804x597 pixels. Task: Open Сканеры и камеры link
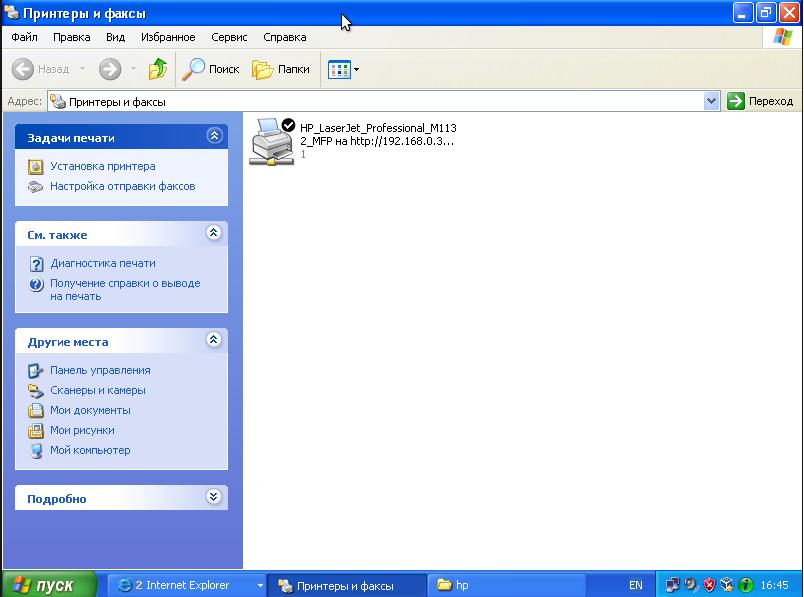pyautogui.click(x=97, y=390)
